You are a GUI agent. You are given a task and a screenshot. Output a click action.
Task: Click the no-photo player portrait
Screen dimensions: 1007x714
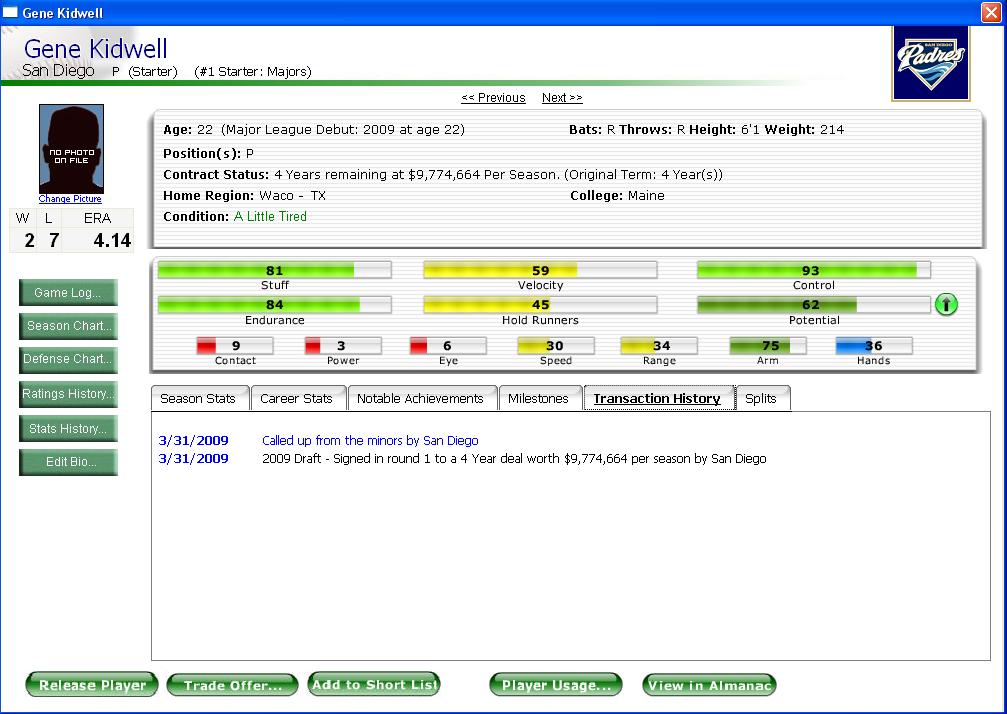pyautogui.click(x=71, y=148)
